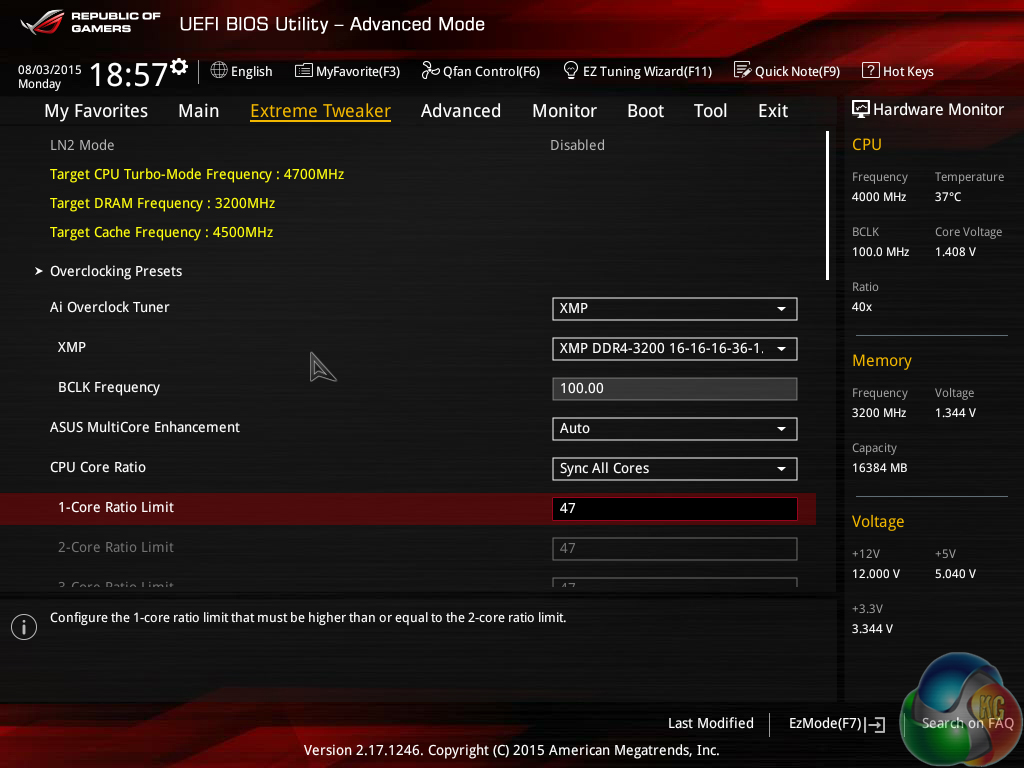Click the 18:57 clock time

(x=129, y=74)
